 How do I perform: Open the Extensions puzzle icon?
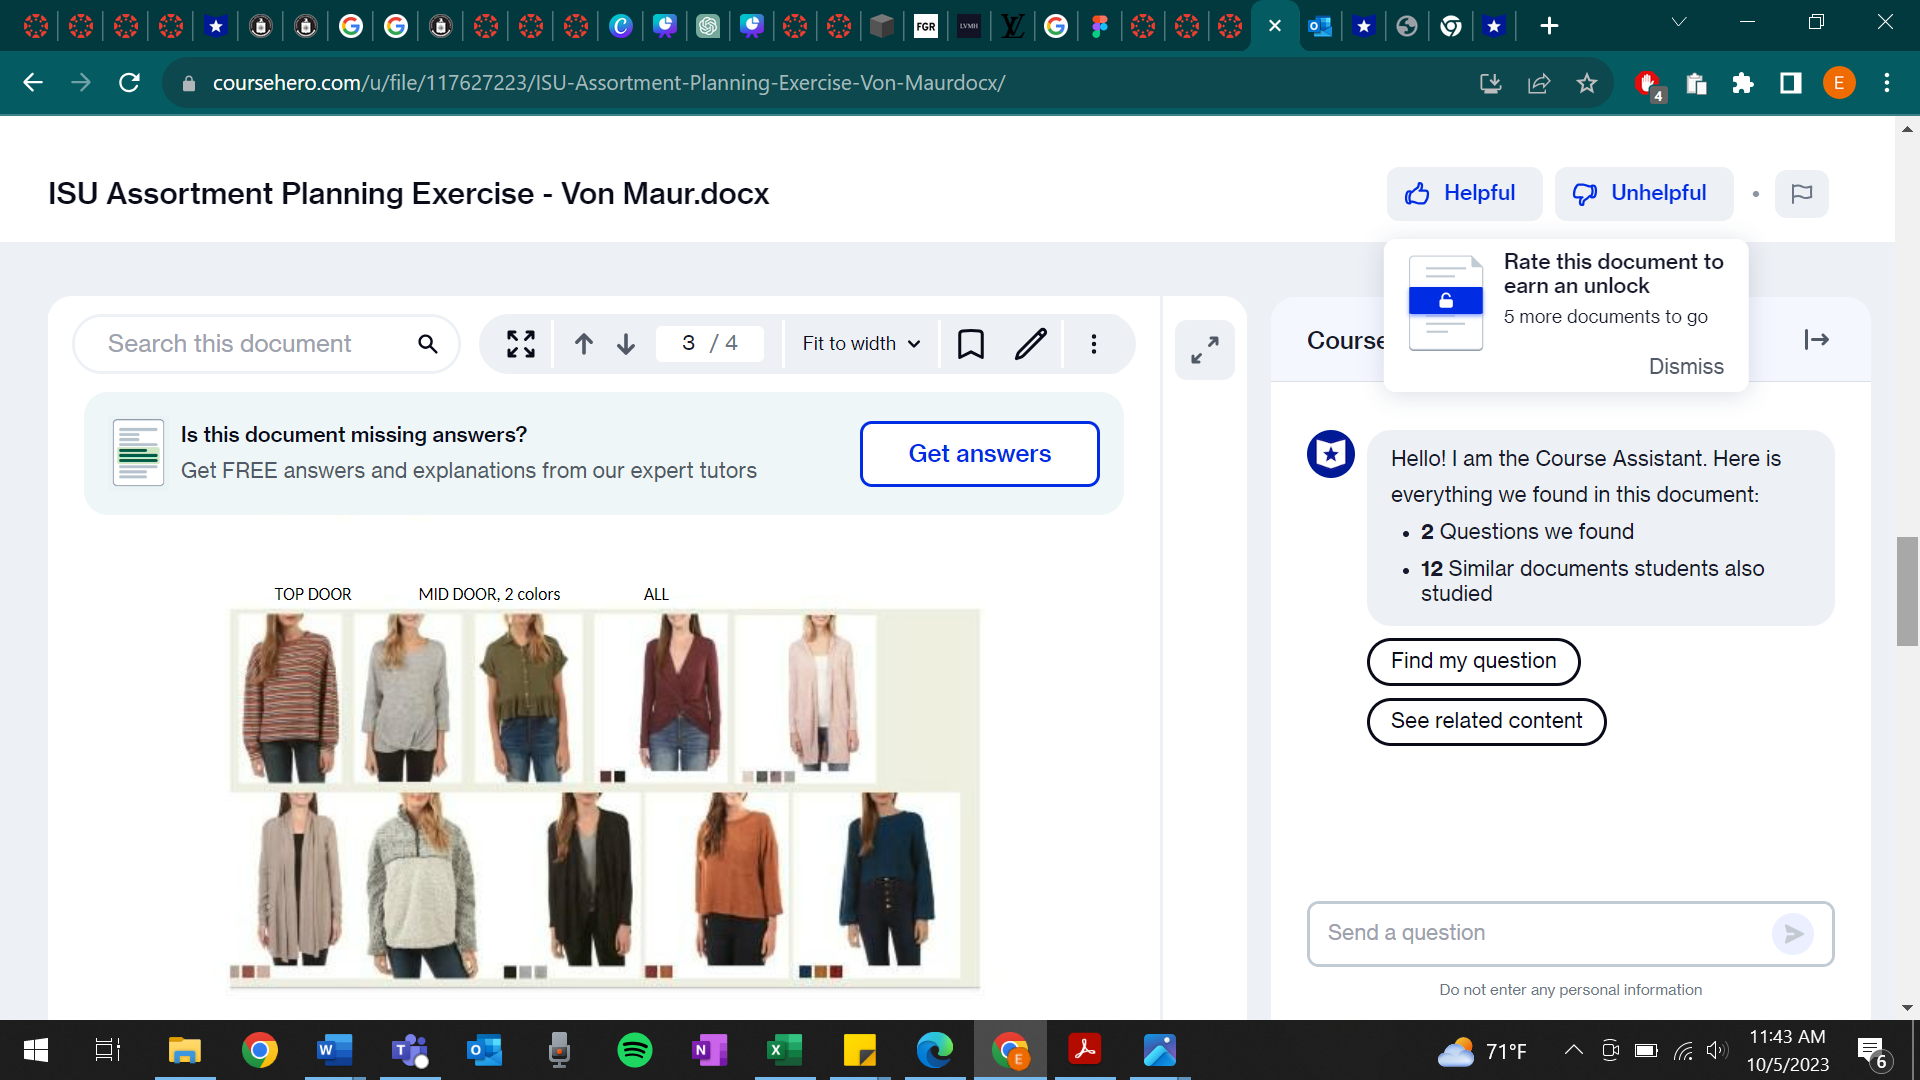[x=1743, y=83]
